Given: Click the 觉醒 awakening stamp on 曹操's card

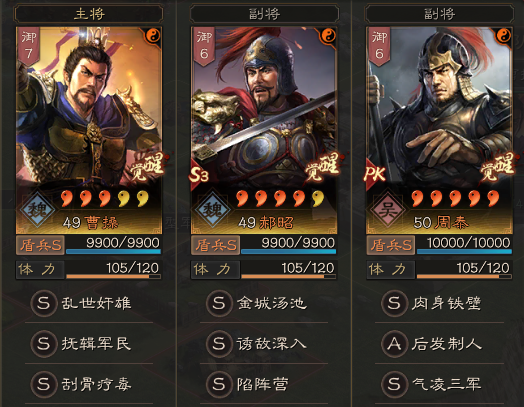Looking at the screenshot, I should [x=147, y=166].
